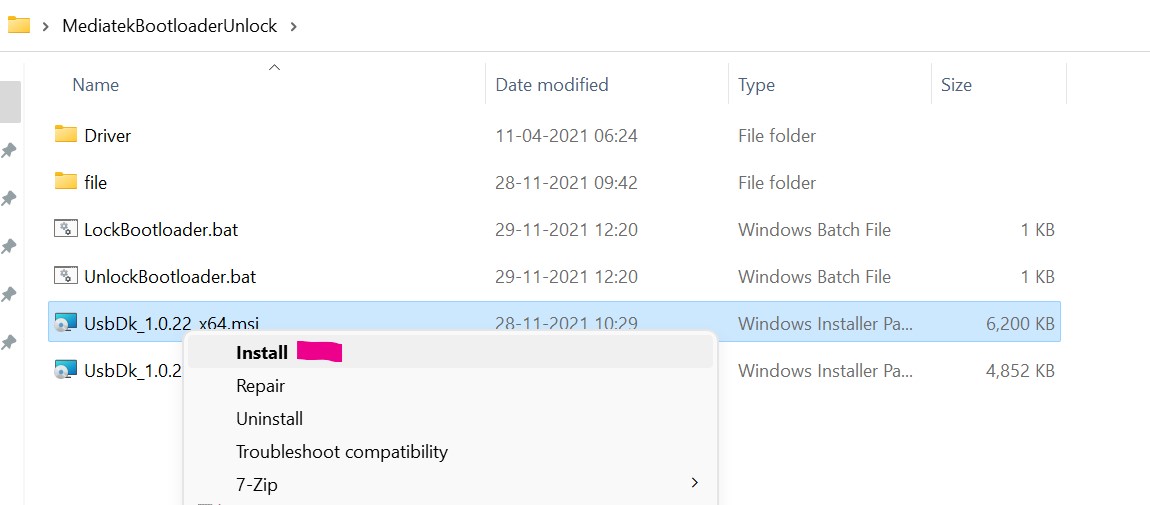This screenshot has width=1150, height=505.
Task: Click the UsbDk x64 installer icon
Action: 66,323
